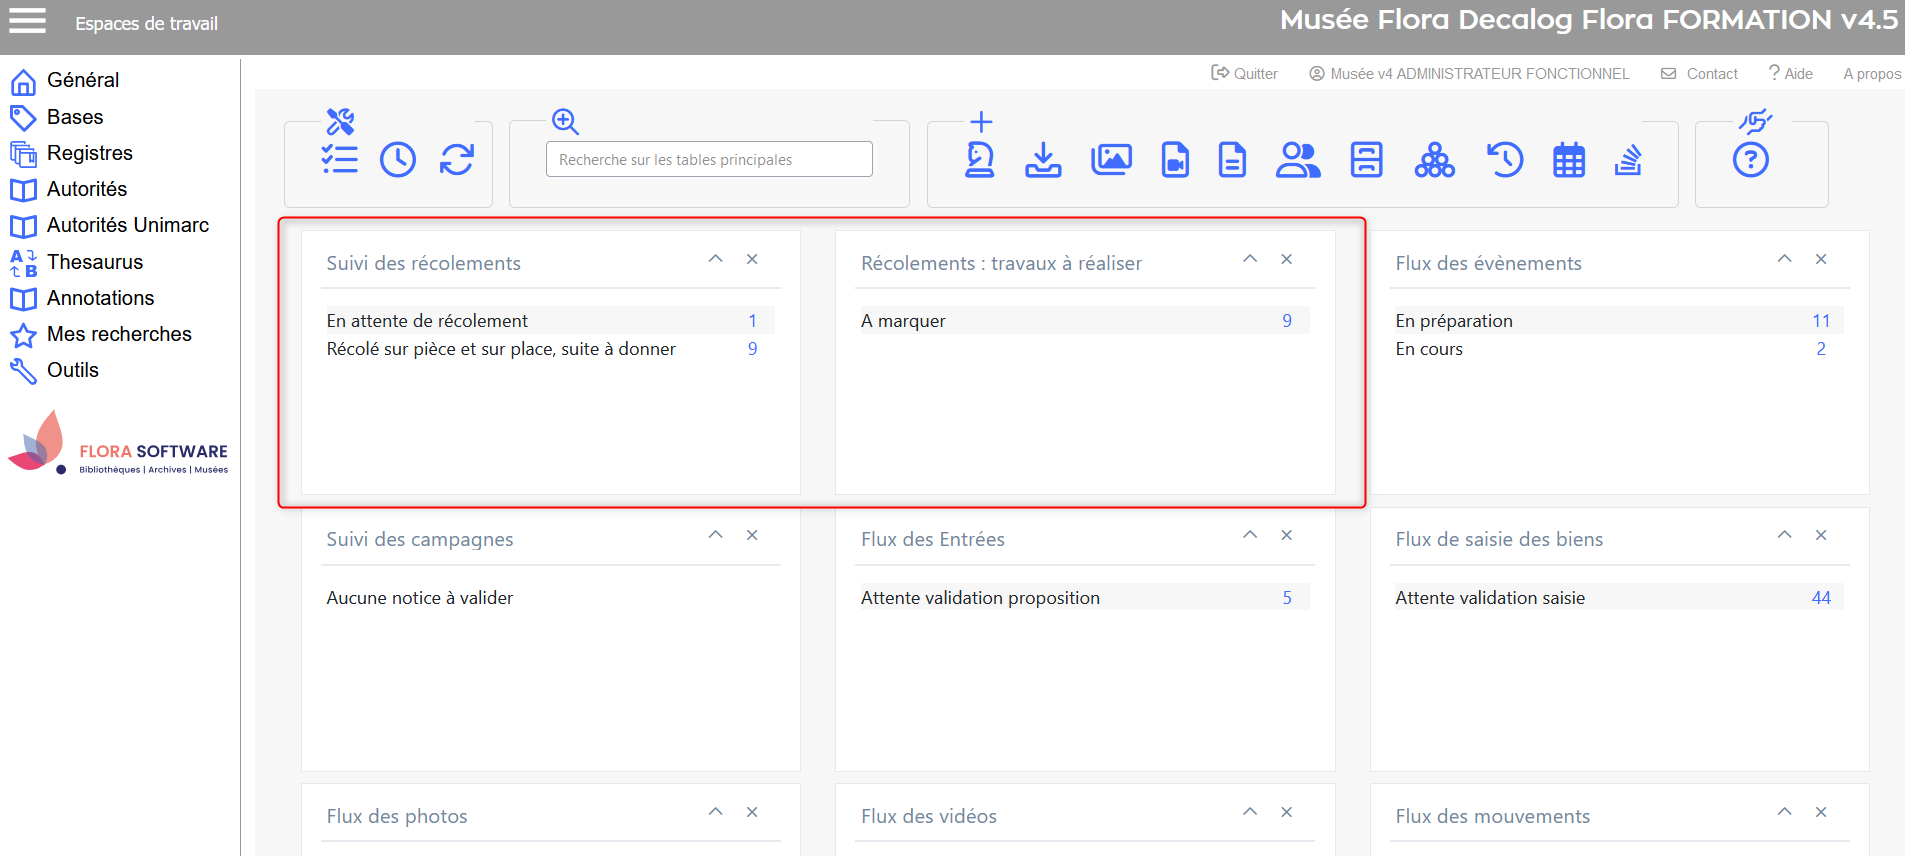1905x856 pixels.
Task: Click the Quitter link
Action: [x=1245, y=74]
